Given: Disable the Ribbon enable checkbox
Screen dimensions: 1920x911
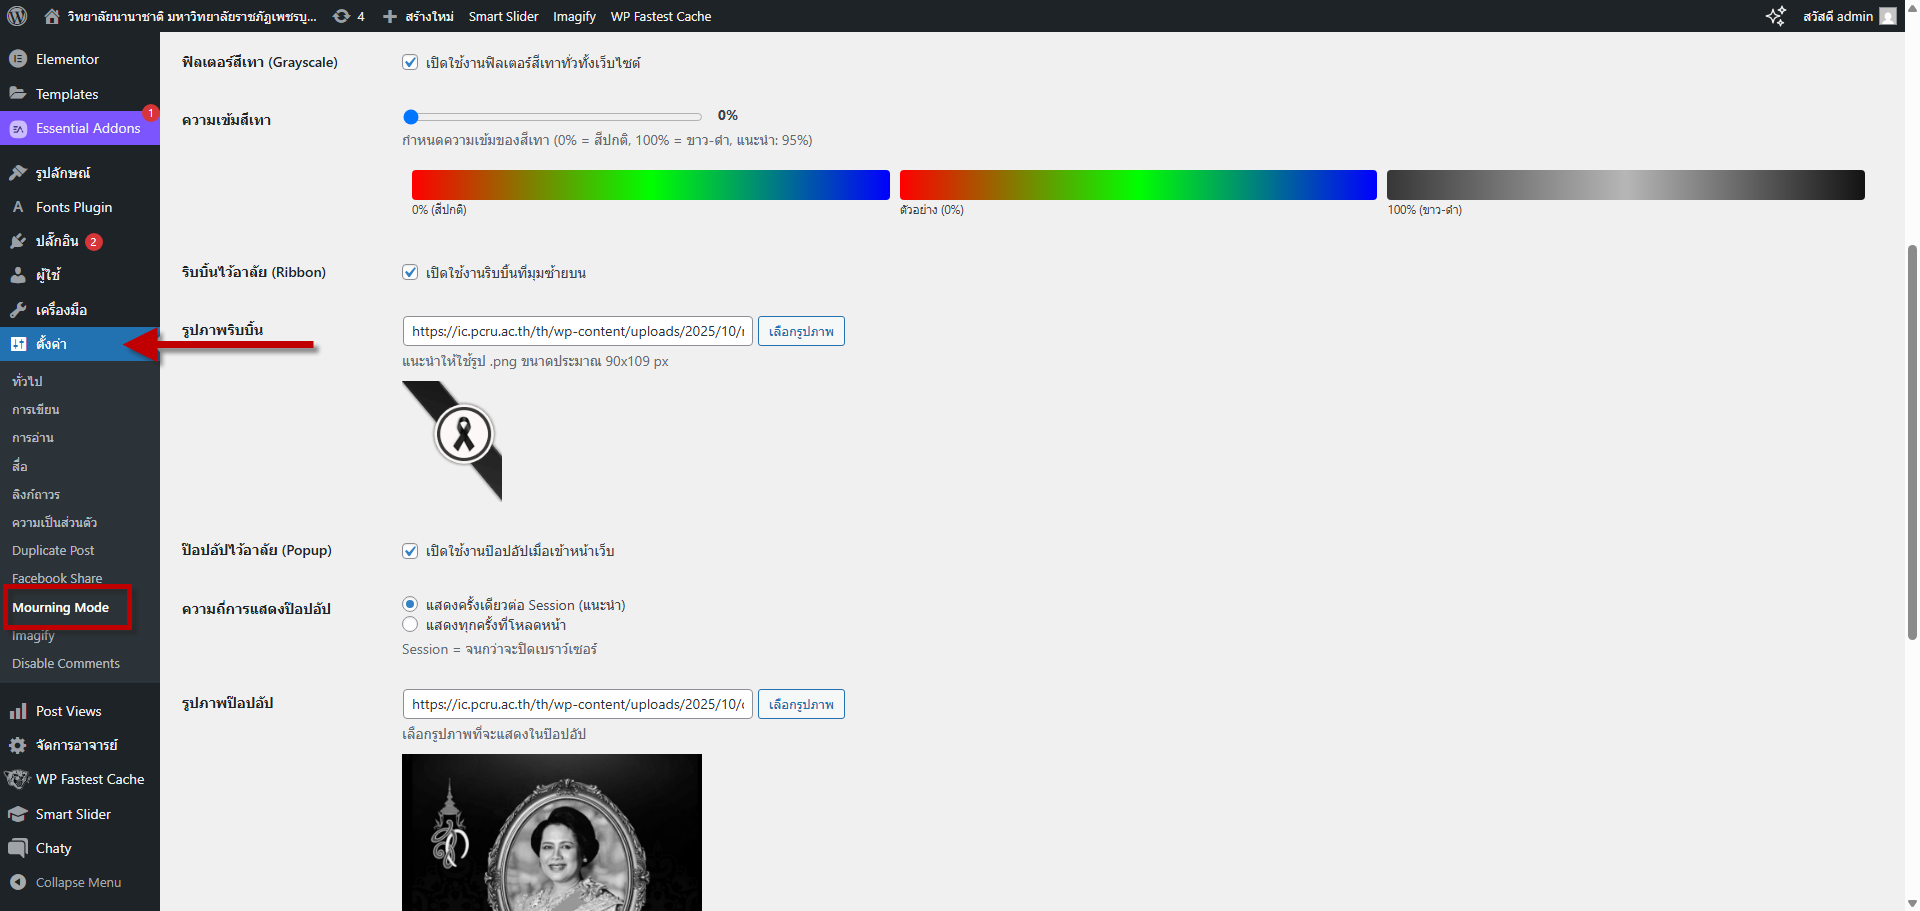Looking at the screenshot, I should coord(410,272).
